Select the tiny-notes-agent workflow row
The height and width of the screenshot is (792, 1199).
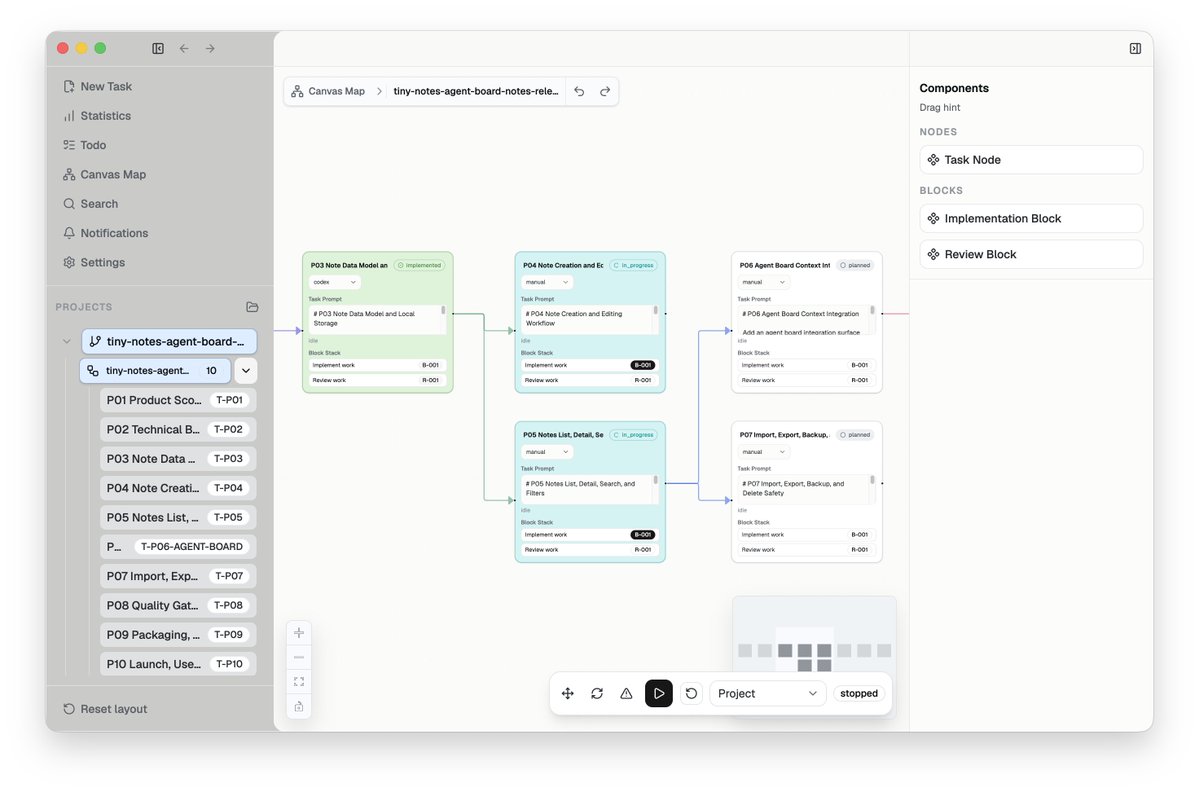pos(155,371)
